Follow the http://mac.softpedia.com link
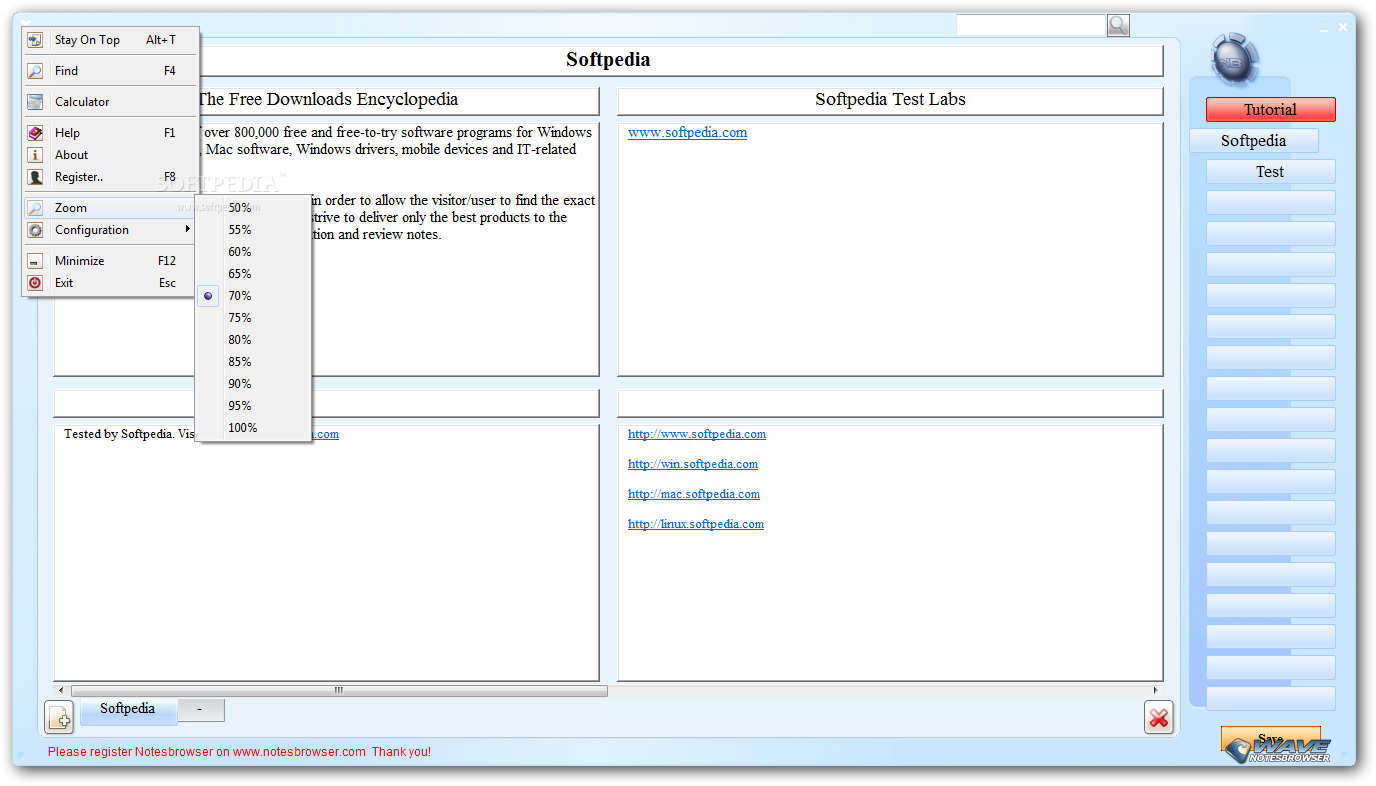Screen dimensions: 1376x786 [694, 494]
